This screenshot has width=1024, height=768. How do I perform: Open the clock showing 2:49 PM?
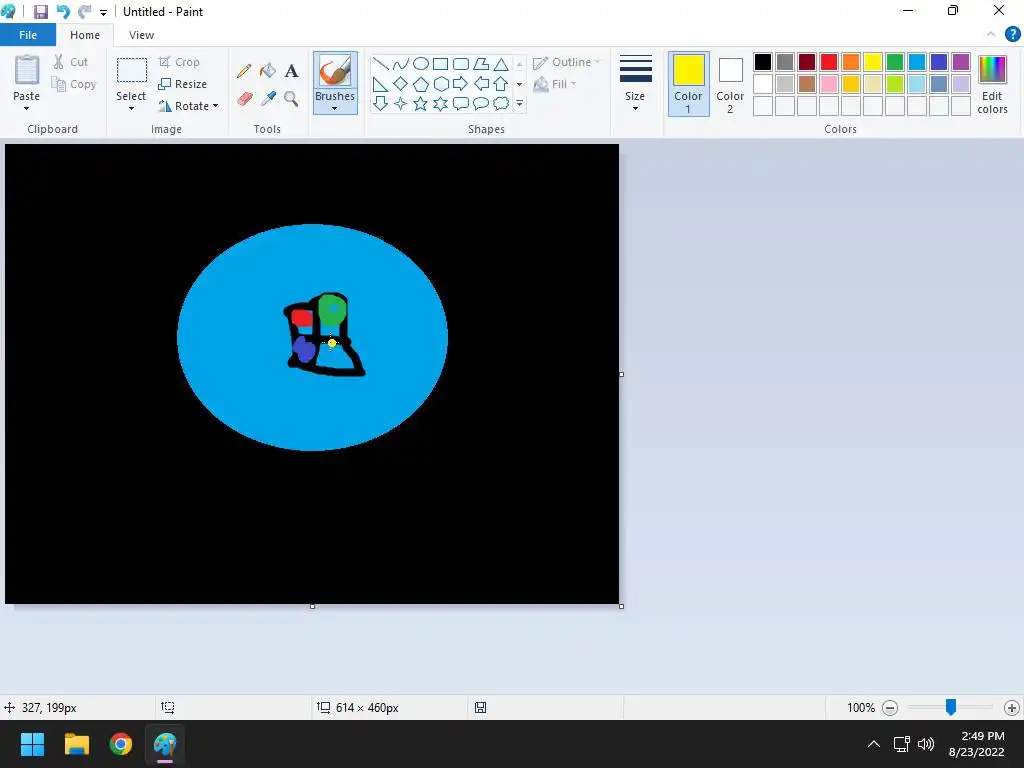tap(977, 744)
